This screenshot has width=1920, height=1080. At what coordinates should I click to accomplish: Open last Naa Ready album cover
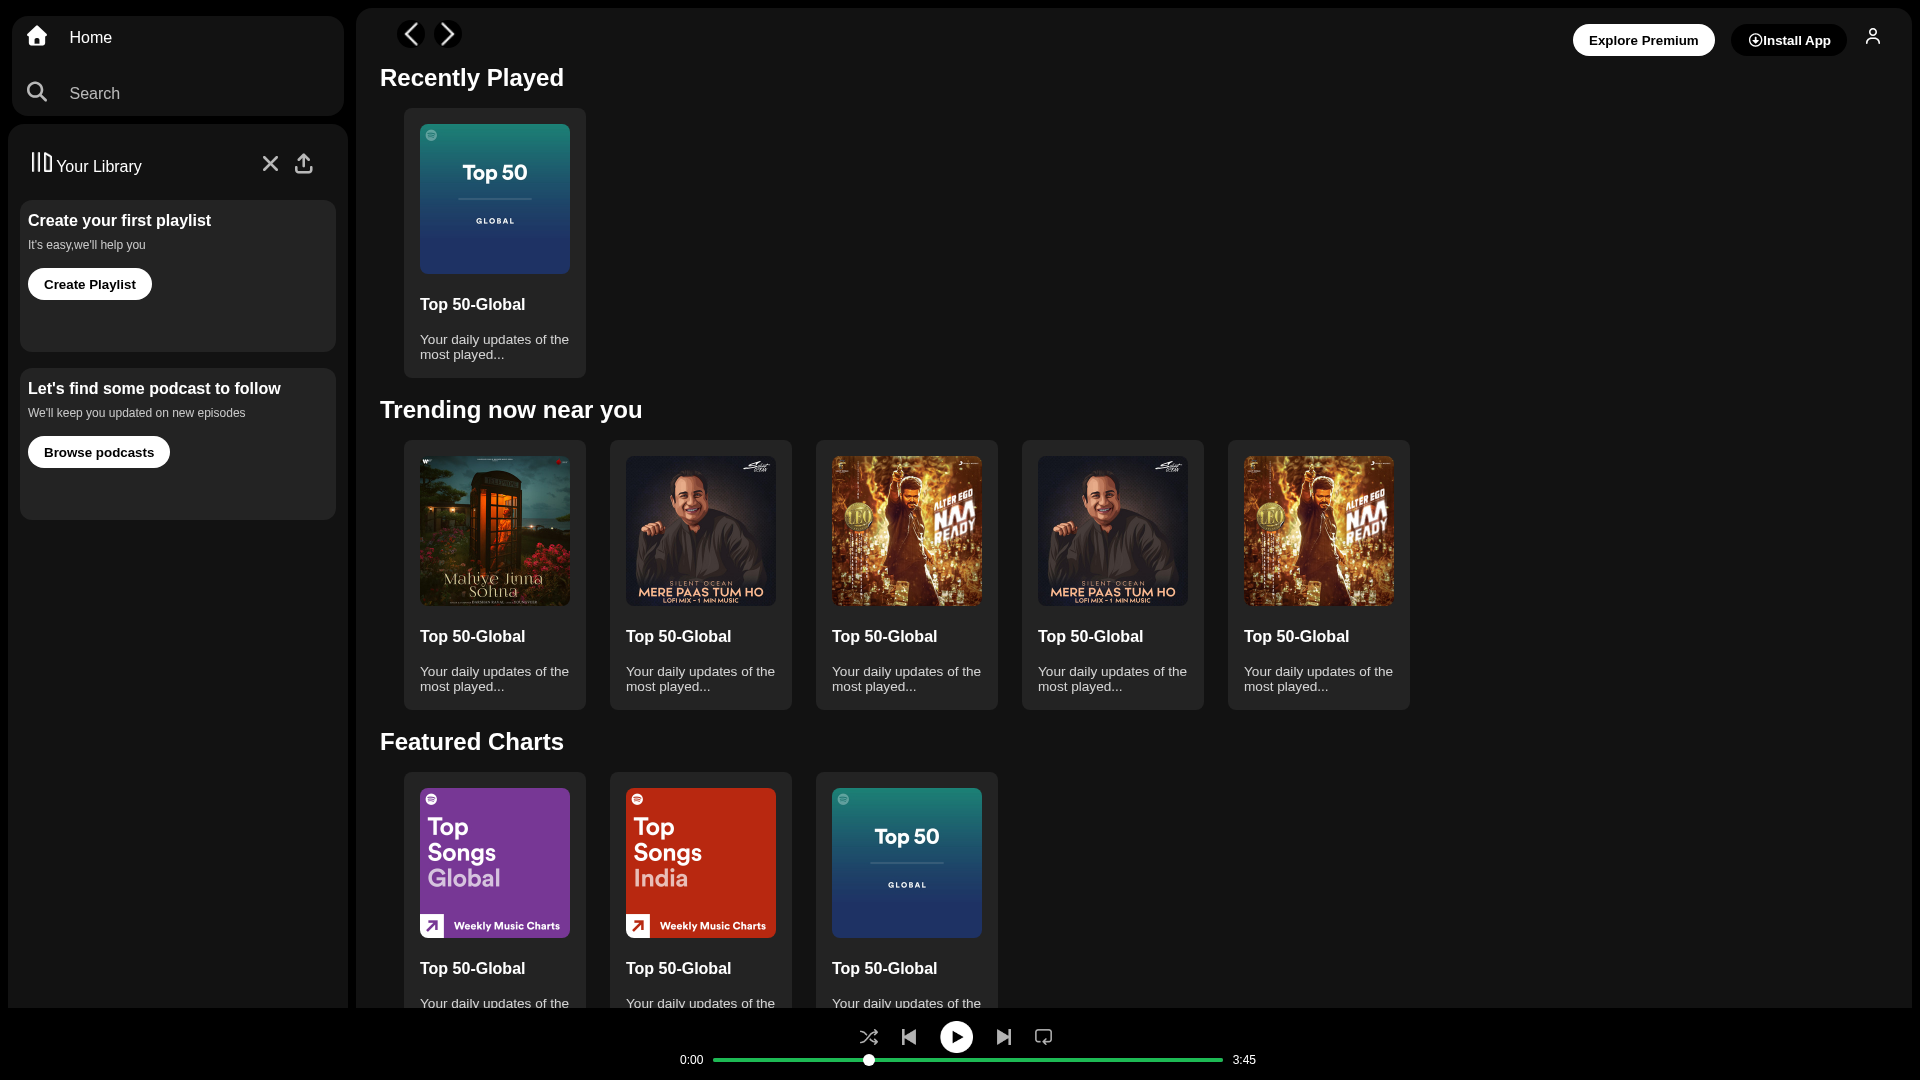(1319, 531)
